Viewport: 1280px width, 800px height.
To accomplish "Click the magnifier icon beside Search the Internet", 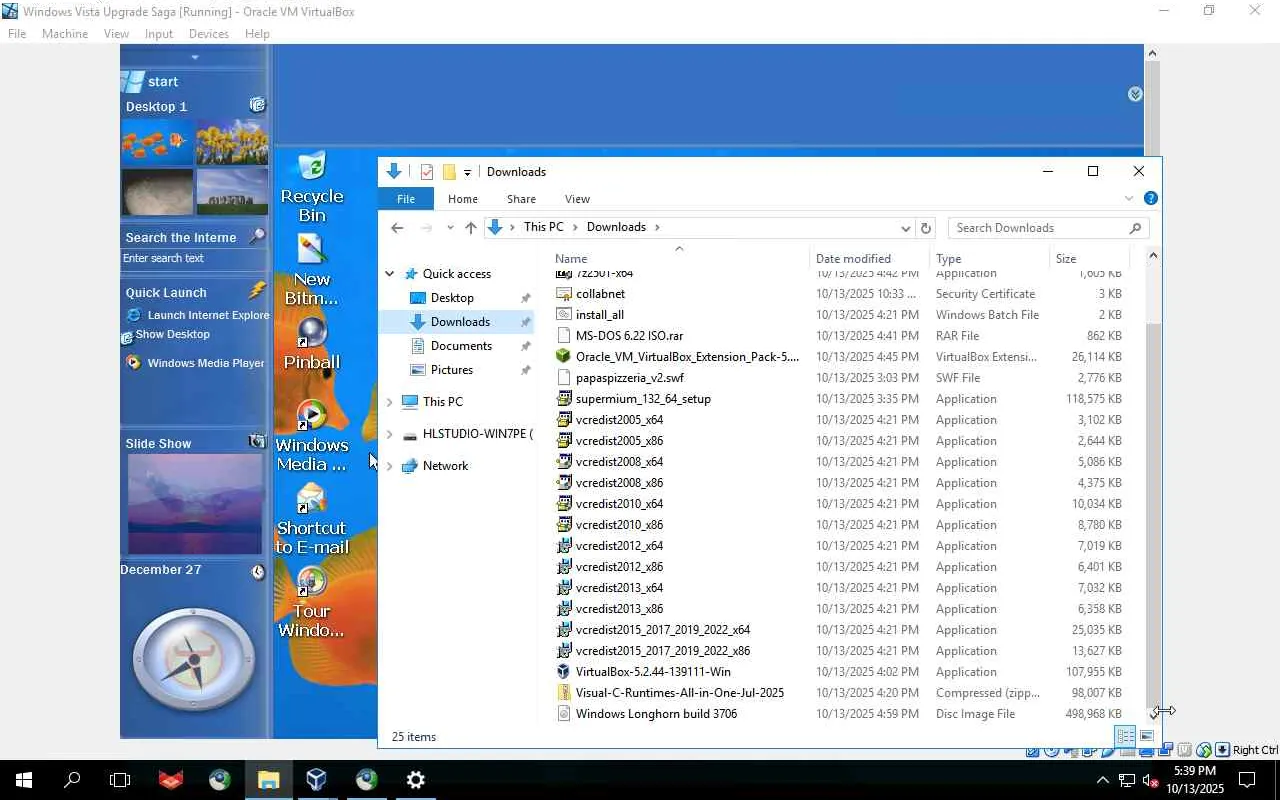I will point(257,237).
